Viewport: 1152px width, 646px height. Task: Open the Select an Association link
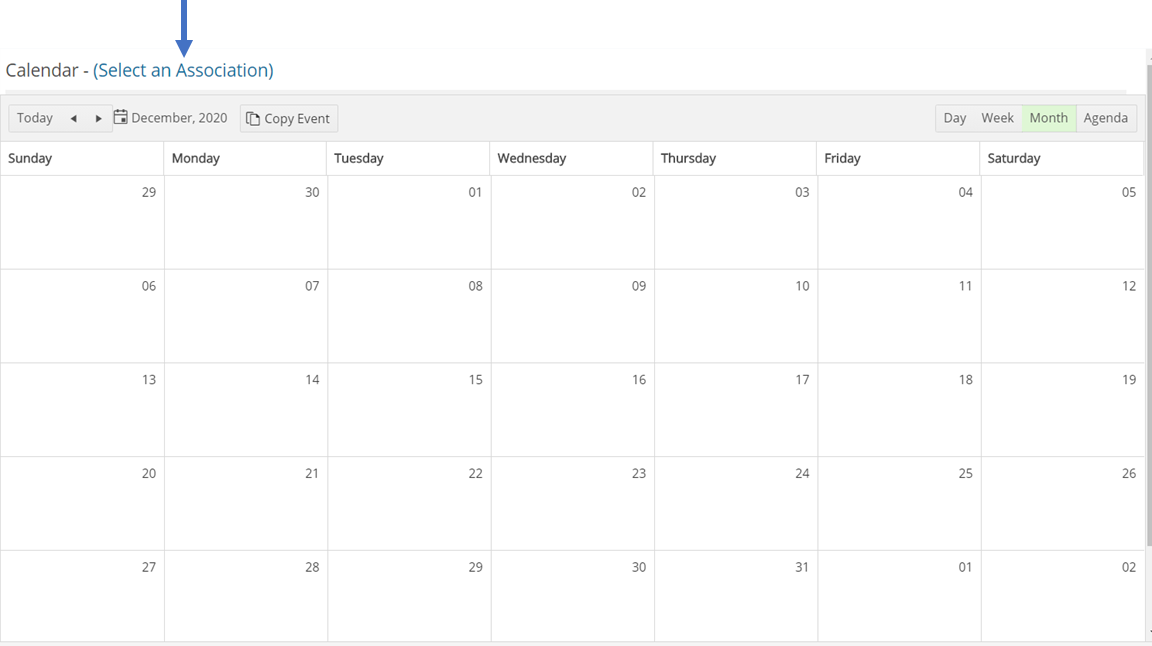183,70
